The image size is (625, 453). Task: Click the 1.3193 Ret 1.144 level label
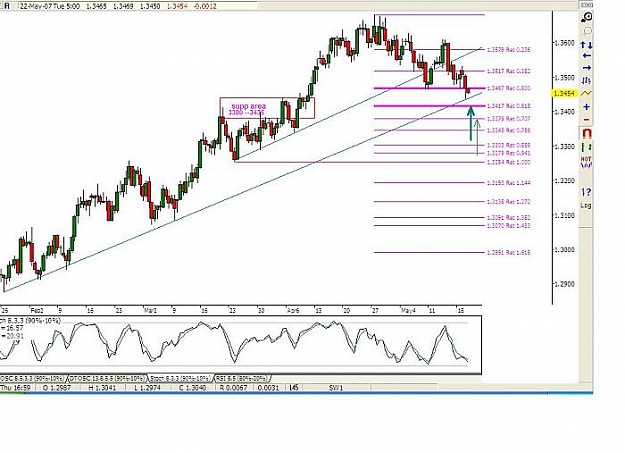509,183
